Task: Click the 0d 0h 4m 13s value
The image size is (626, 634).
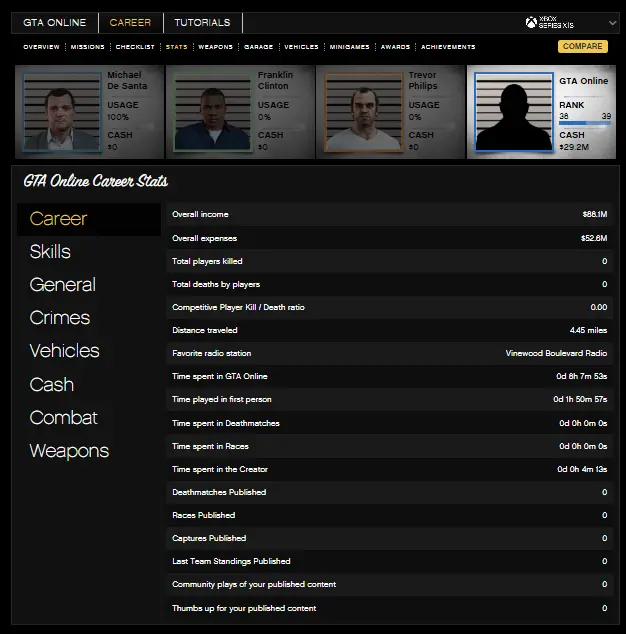Action: [x=582, y=469]
